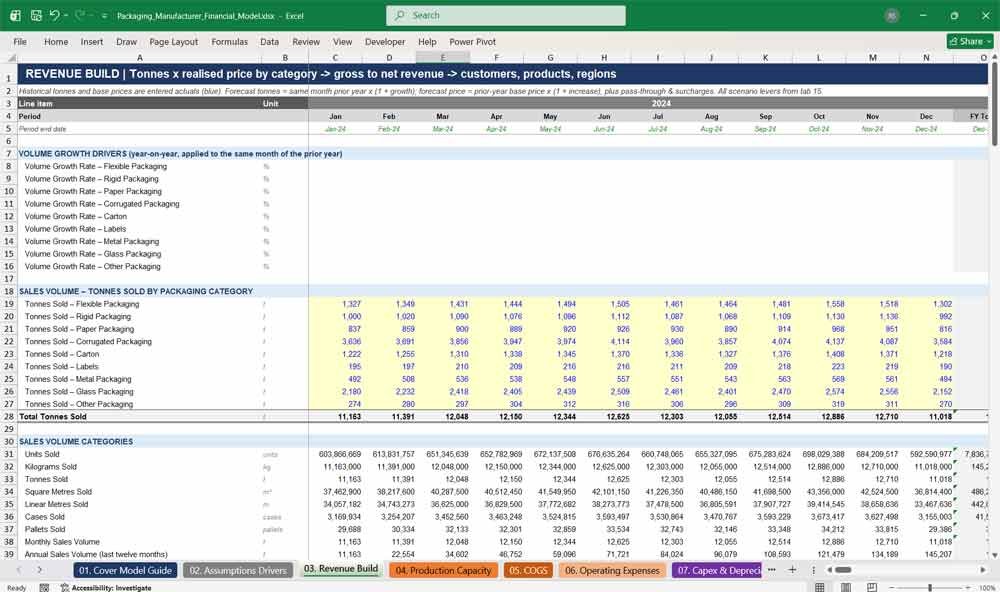
Task: Switch to 07. Capex & Depreci sheet
Action: [x=717, y=570]
